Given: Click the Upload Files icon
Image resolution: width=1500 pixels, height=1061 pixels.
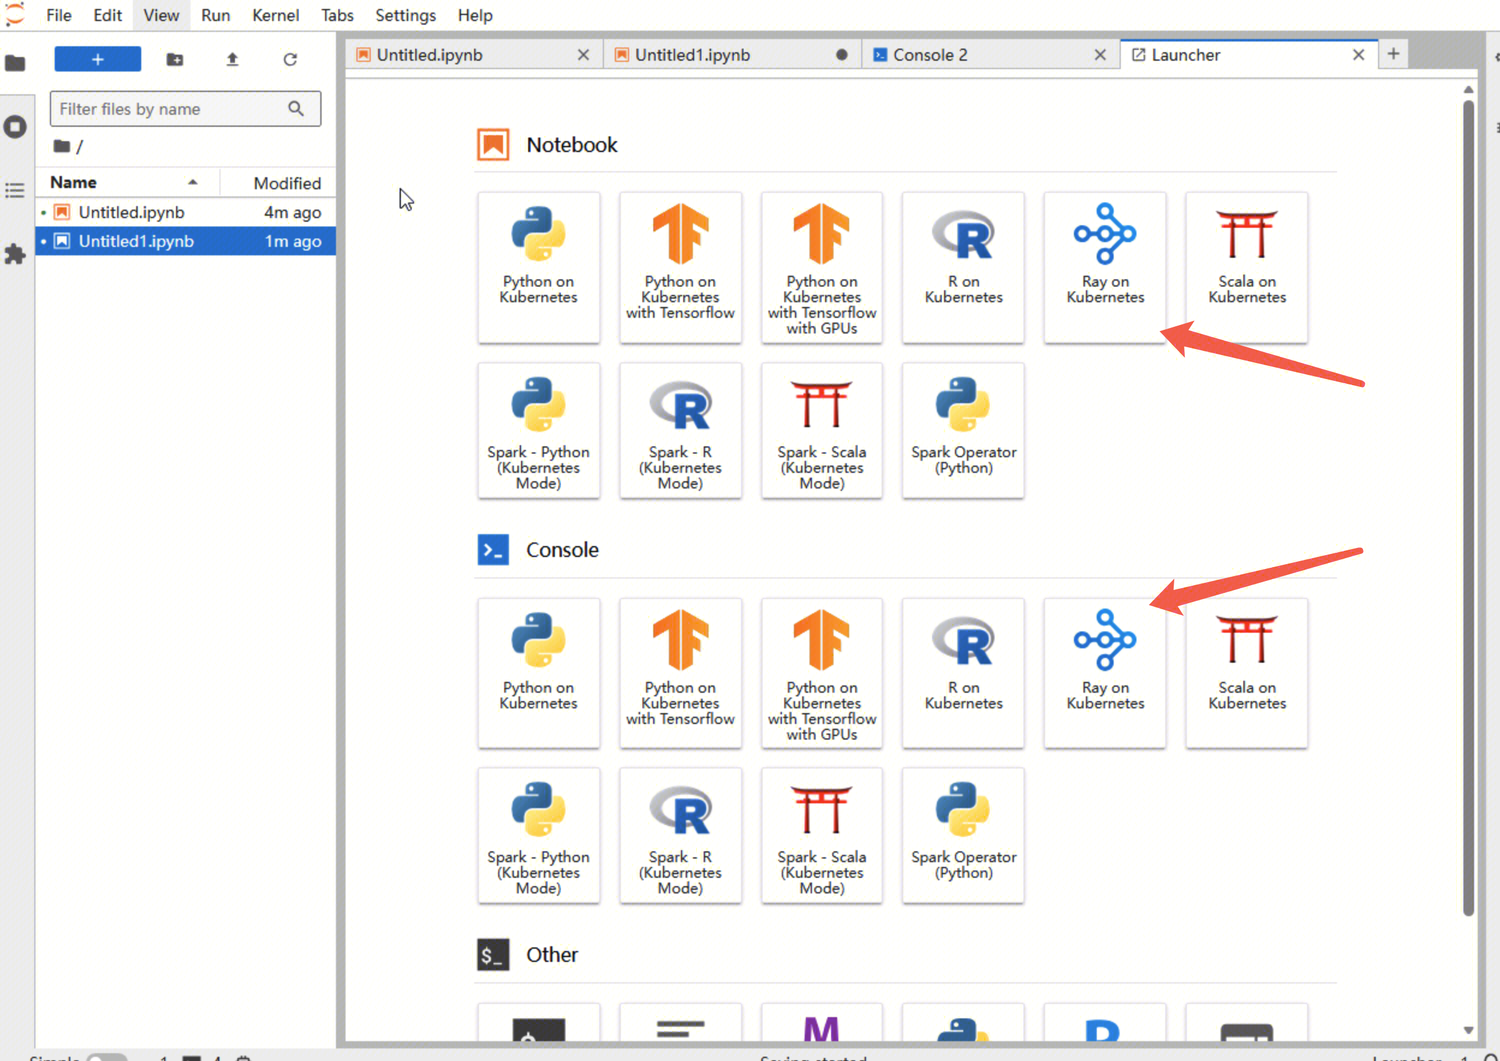Looking at the screenshot, I should click(x=232, y=59).
